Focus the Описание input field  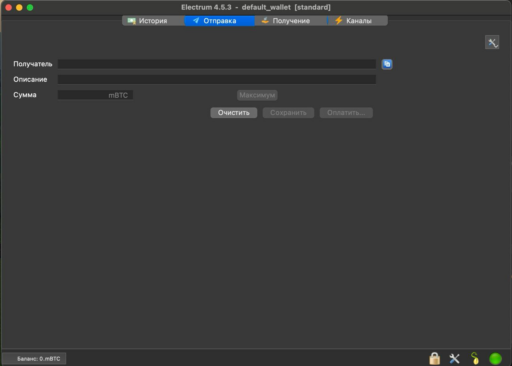tap(217, 79)
